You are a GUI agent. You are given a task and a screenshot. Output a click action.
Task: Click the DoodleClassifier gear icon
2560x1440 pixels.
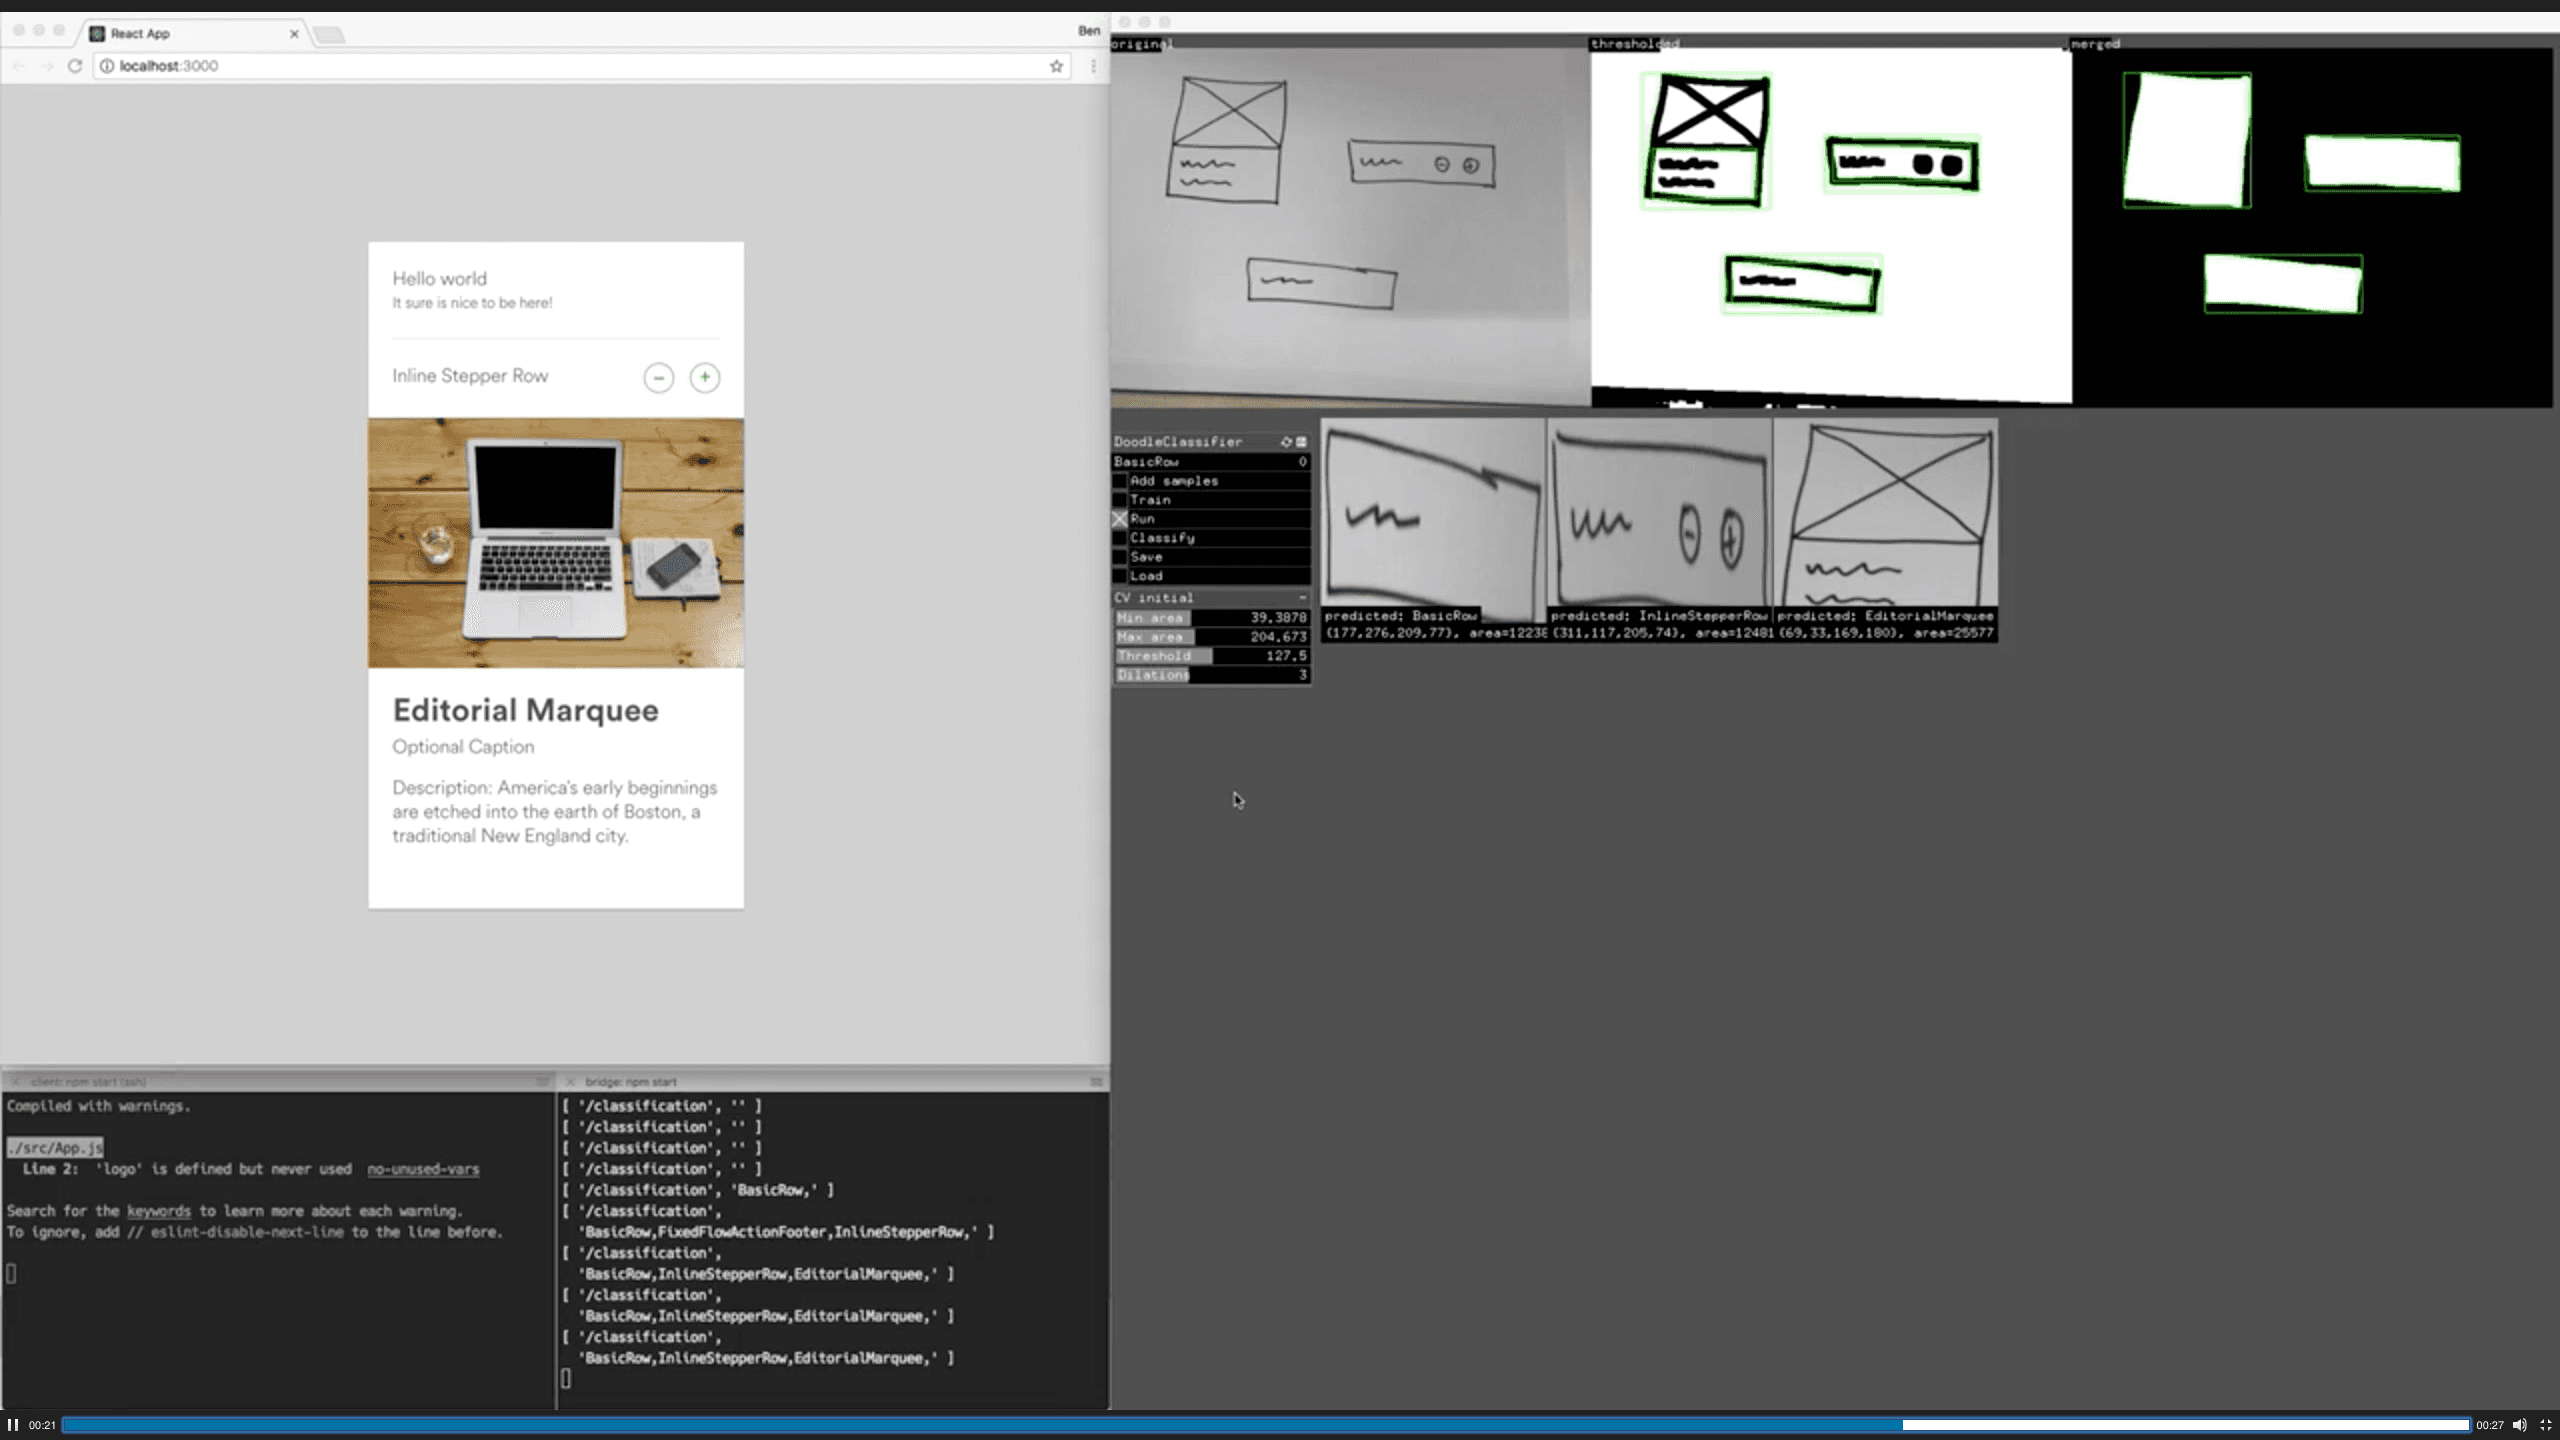coord(1286,442)
